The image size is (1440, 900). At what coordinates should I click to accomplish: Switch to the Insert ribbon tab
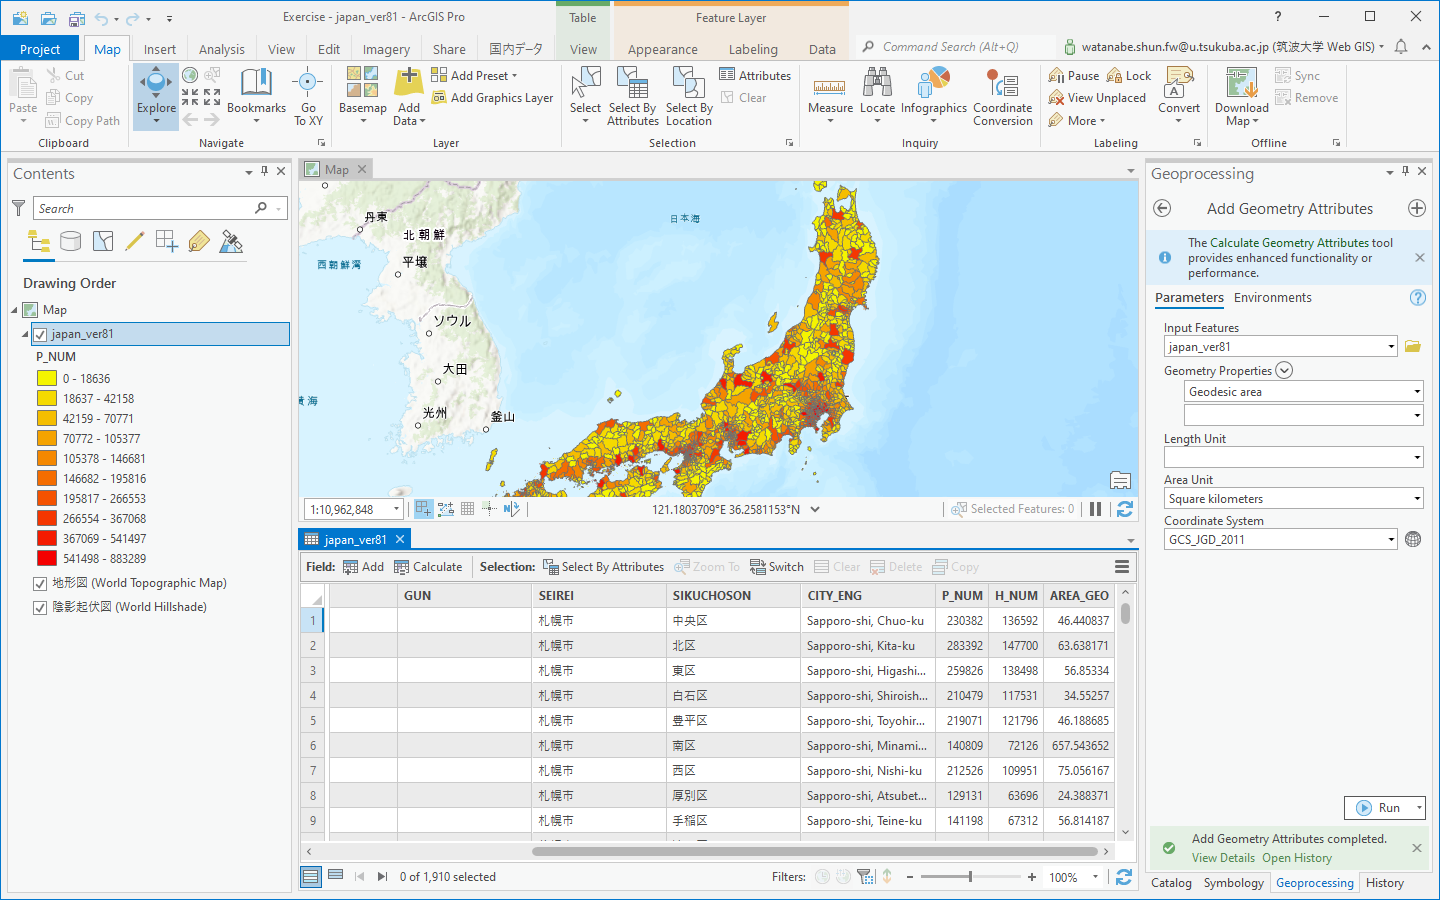click(159, 49)
